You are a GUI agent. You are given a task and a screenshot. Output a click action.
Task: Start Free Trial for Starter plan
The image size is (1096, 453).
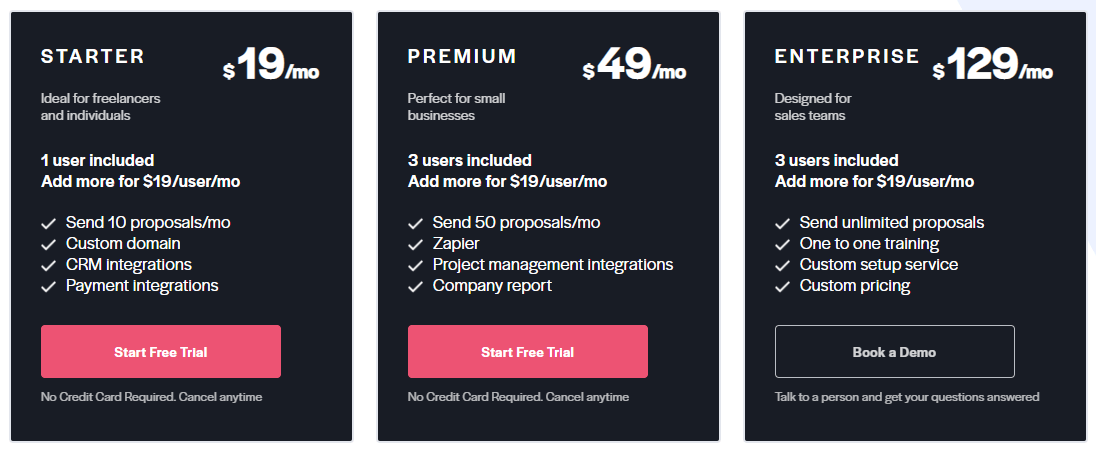point(161,352)
